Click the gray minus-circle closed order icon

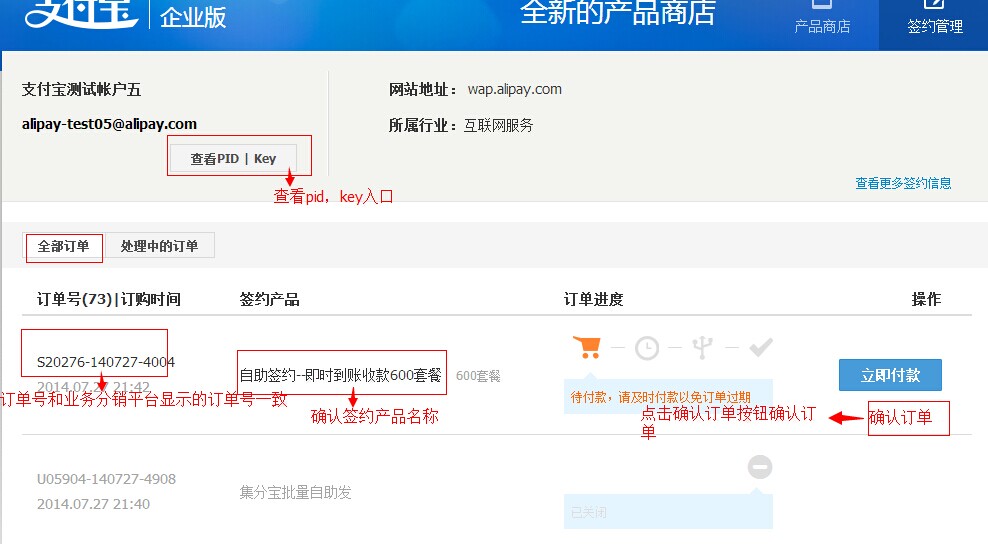[x=760, y=467]
